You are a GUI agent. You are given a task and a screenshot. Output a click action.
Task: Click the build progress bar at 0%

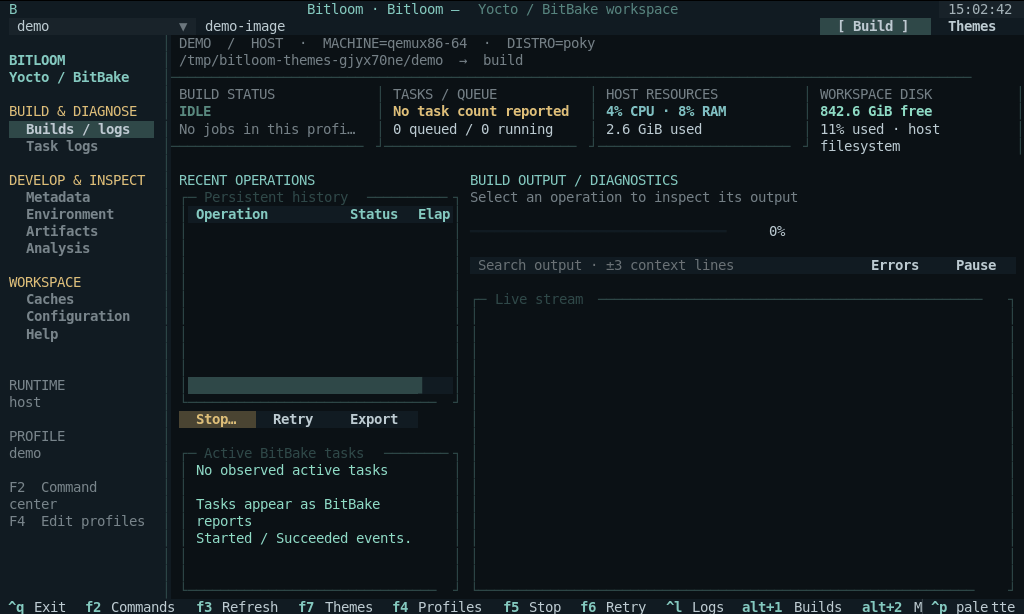point(598,231)
